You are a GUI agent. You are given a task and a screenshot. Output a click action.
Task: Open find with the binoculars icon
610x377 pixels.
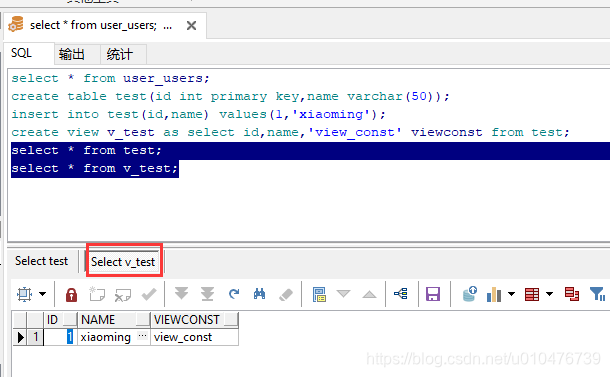coord(259,294)
